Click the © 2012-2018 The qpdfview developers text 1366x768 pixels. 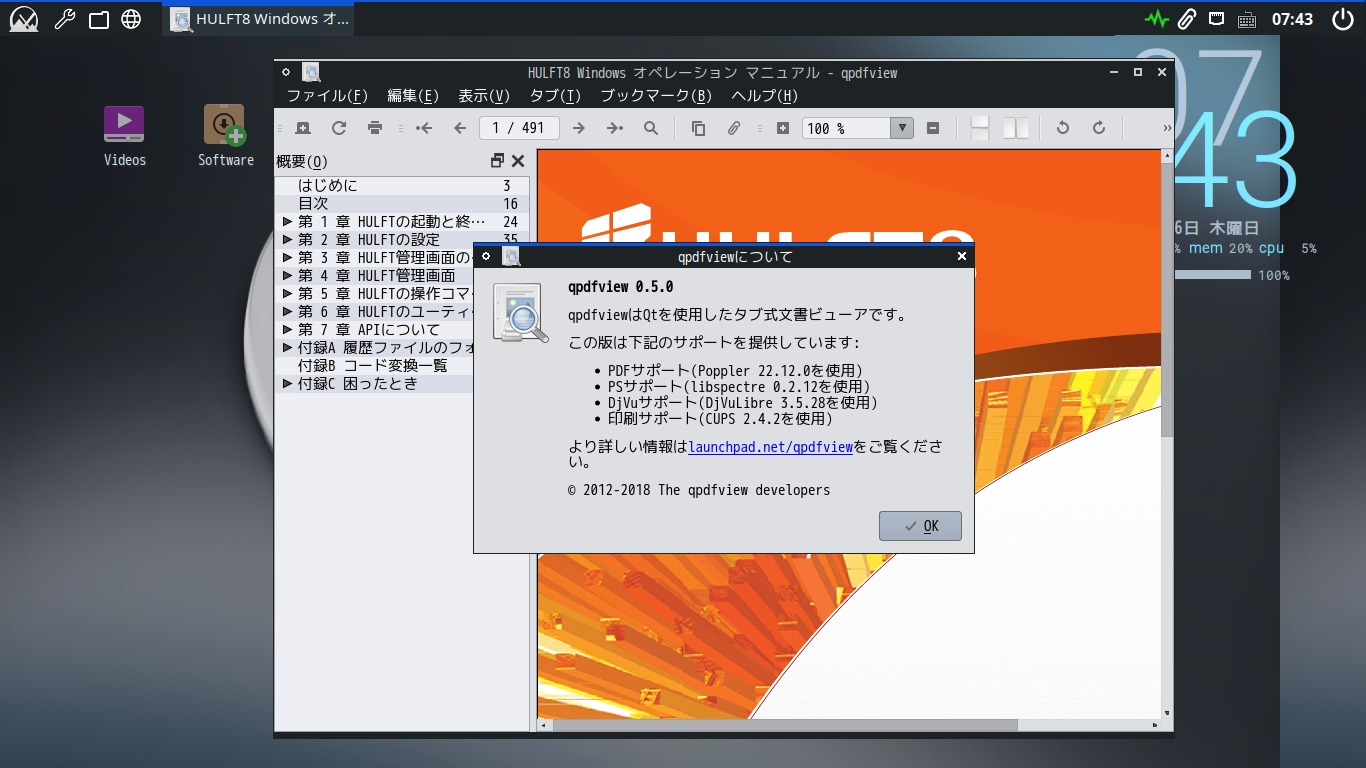[x=699, y=490]
